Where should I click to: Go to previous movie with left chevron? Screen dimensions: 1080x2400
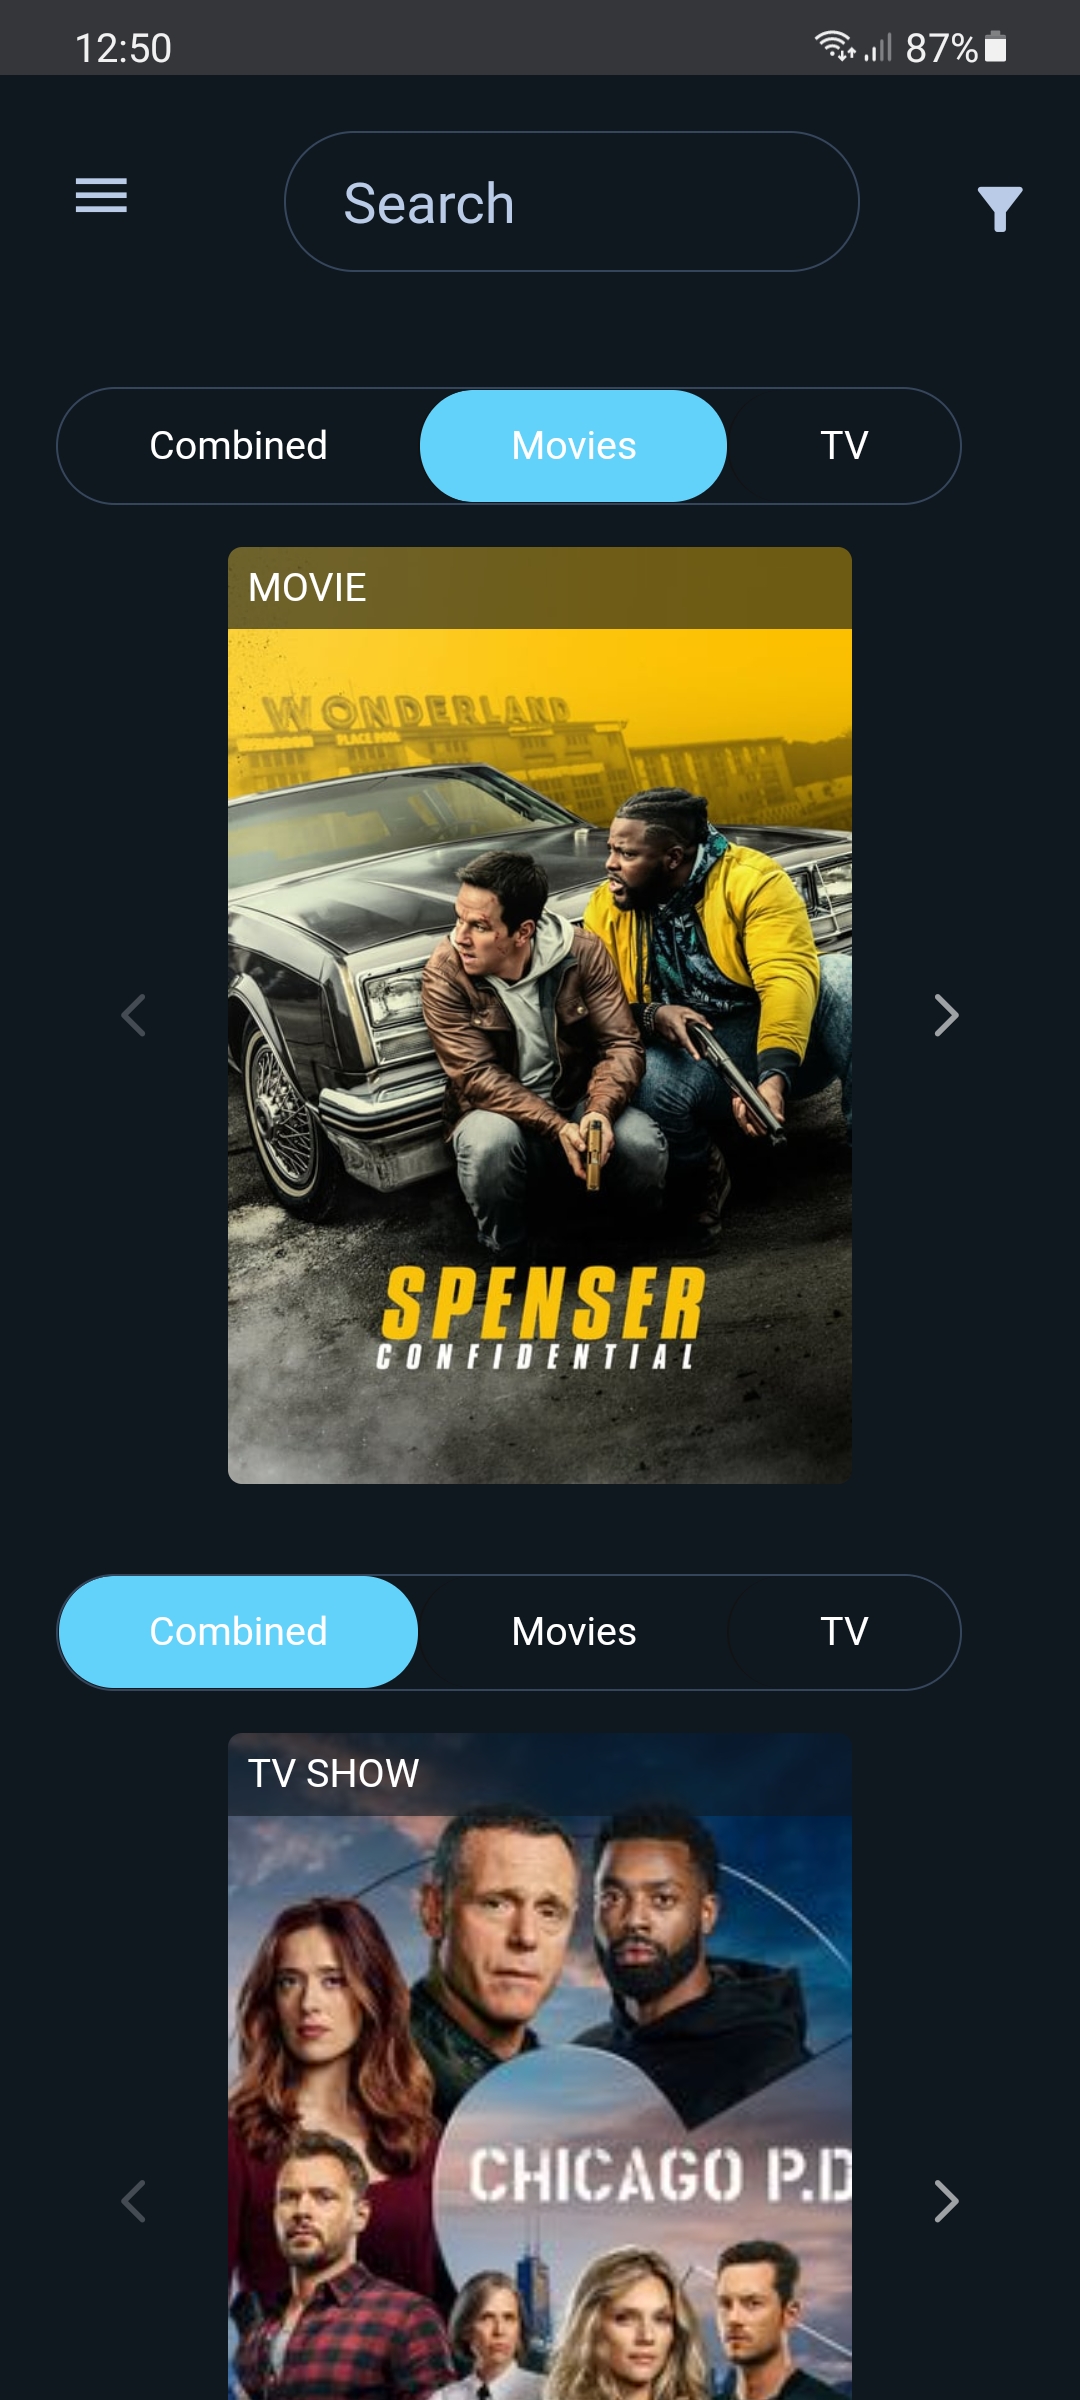click(x=133, y=1015)
